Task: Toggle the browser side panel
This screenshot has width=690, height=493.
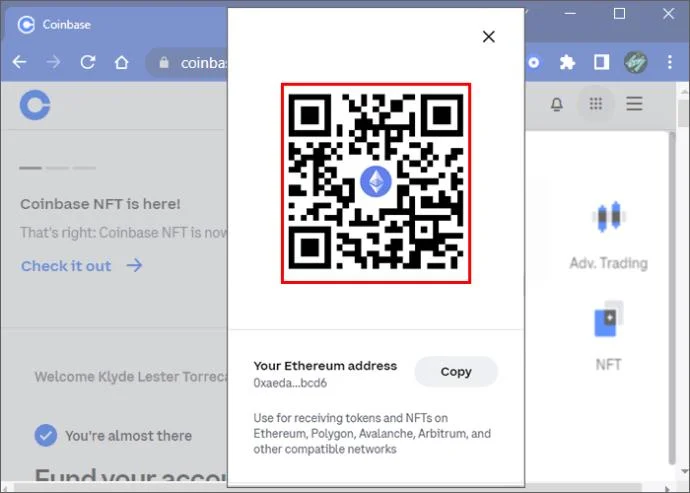Action: click(x=601, y=62)
